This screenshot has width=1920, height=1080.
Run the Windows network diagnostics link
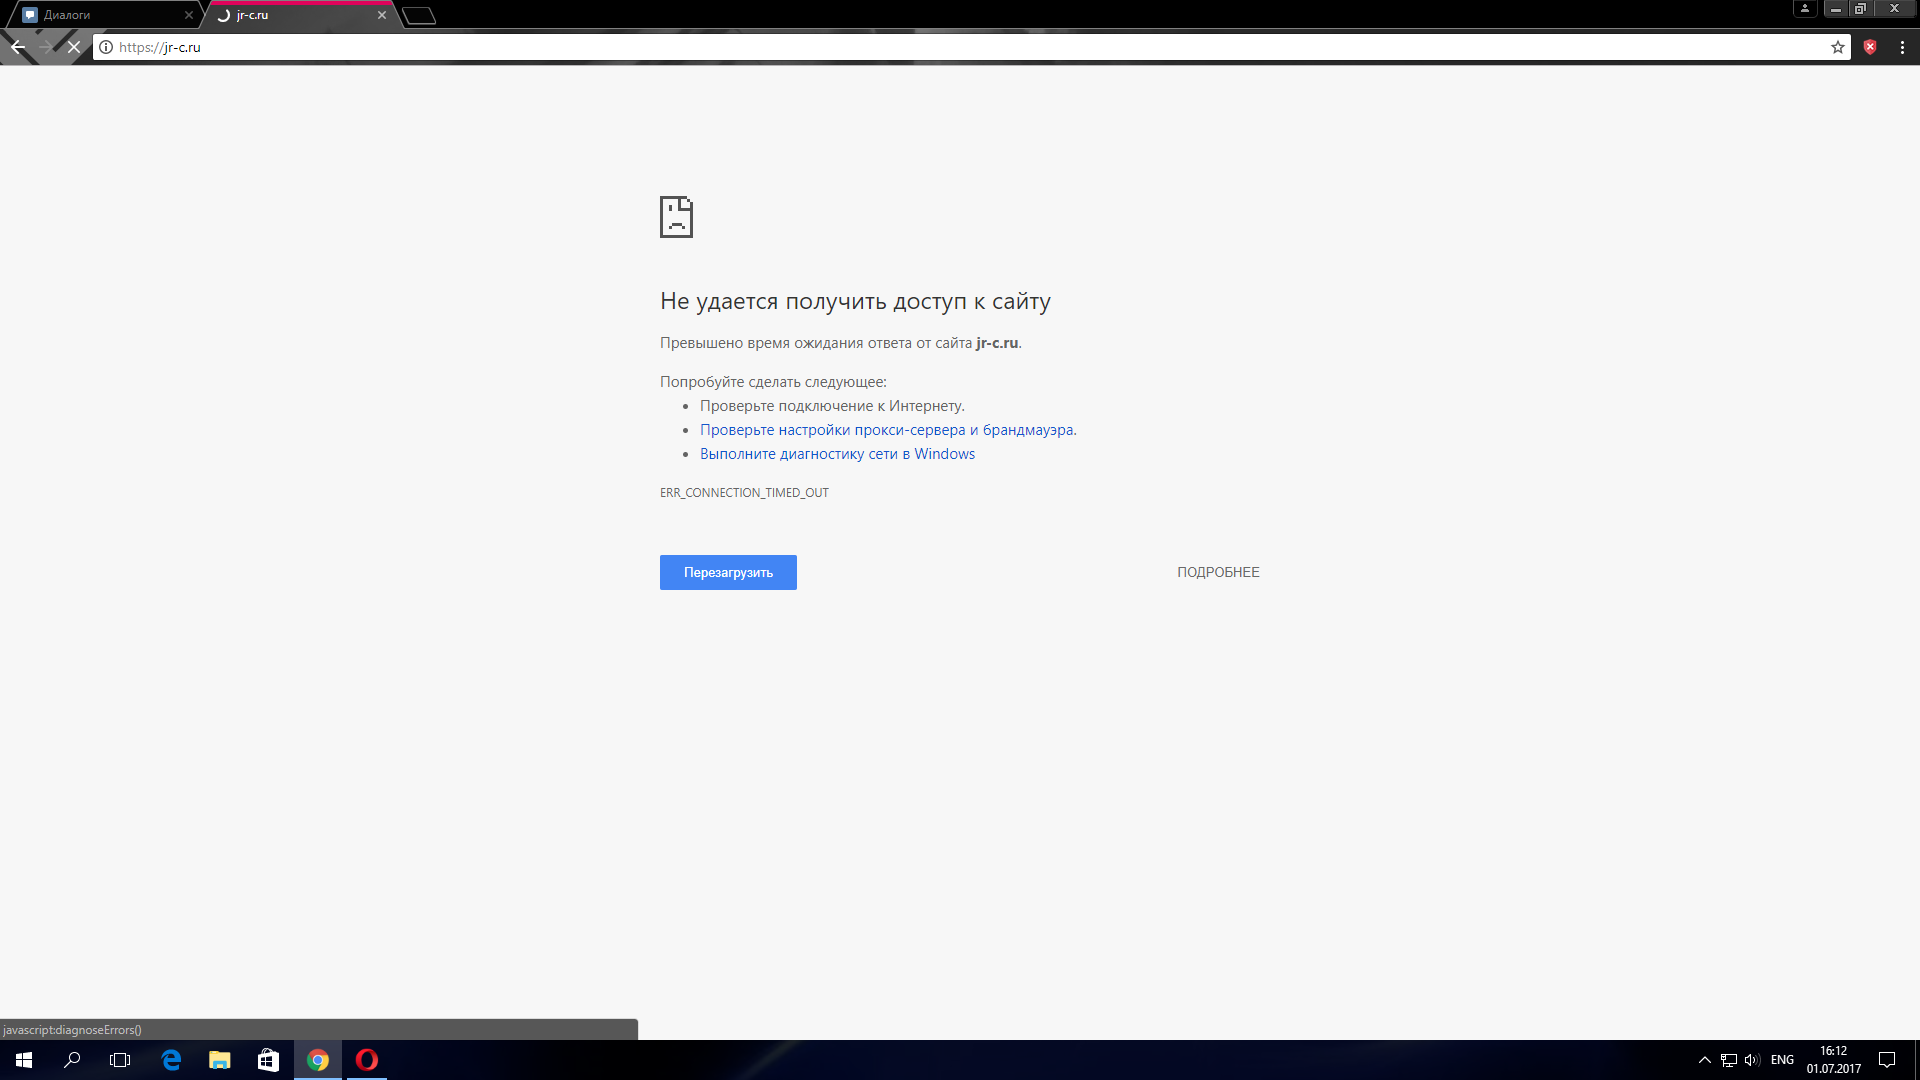(837, 454)
